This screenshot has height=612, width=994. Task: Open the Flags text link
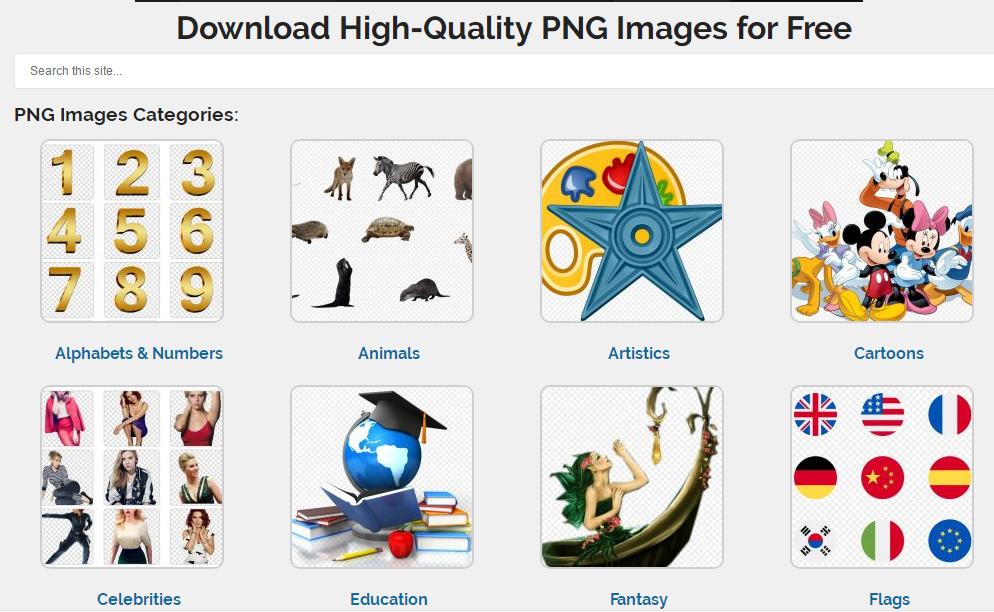pos(889,599)
